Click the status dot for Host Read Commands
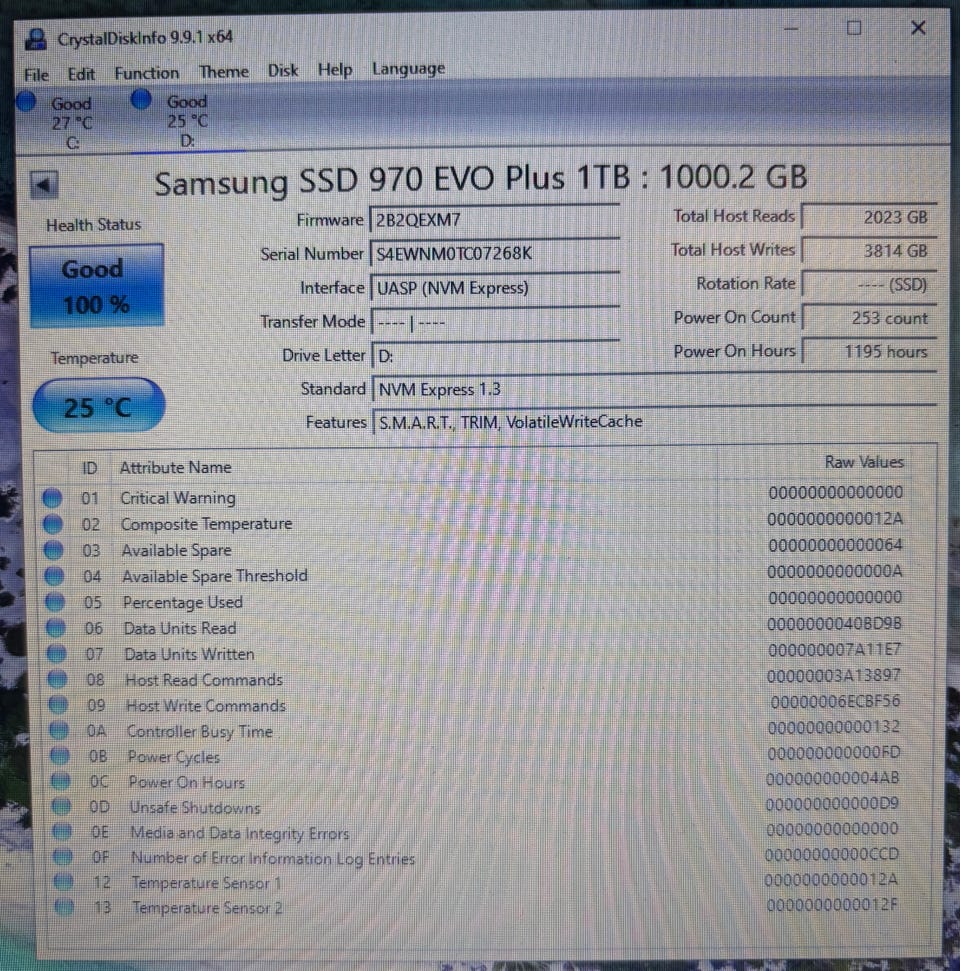This screenshot has height=971, width=960. (x=57, y=679)
